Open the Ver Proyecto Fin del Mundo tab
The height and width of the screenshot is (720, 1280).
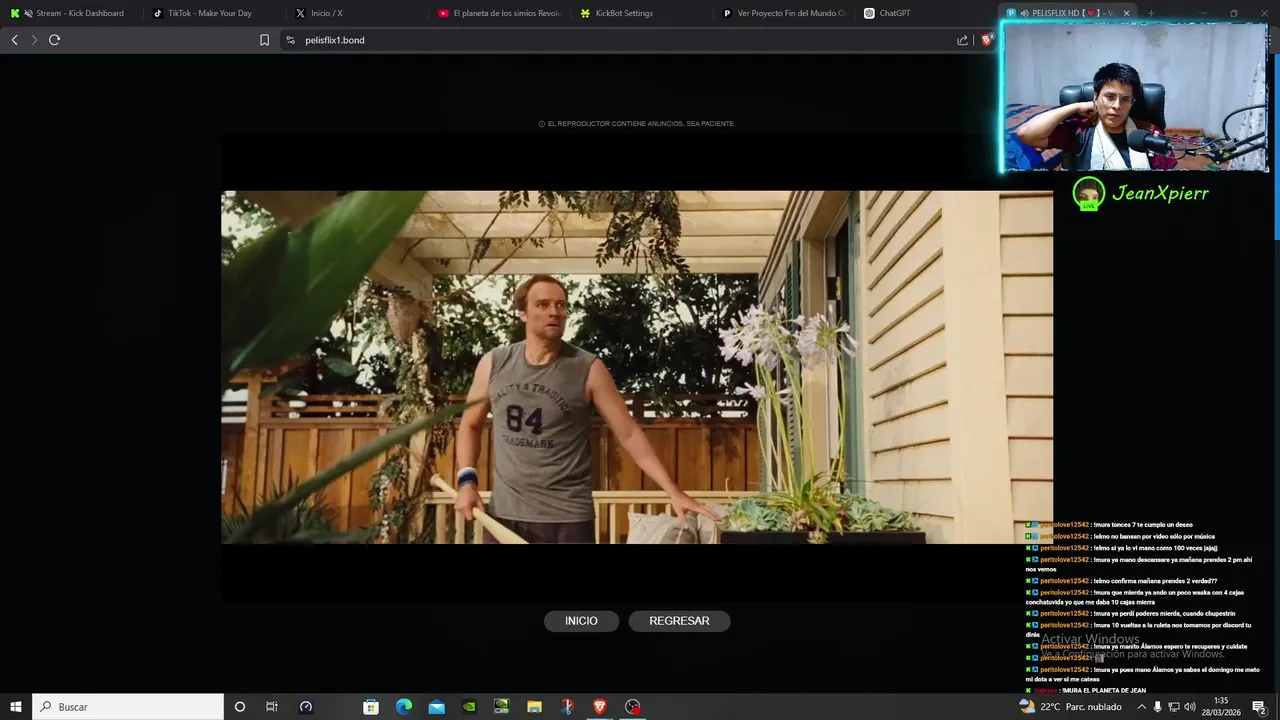coord(785,13)
